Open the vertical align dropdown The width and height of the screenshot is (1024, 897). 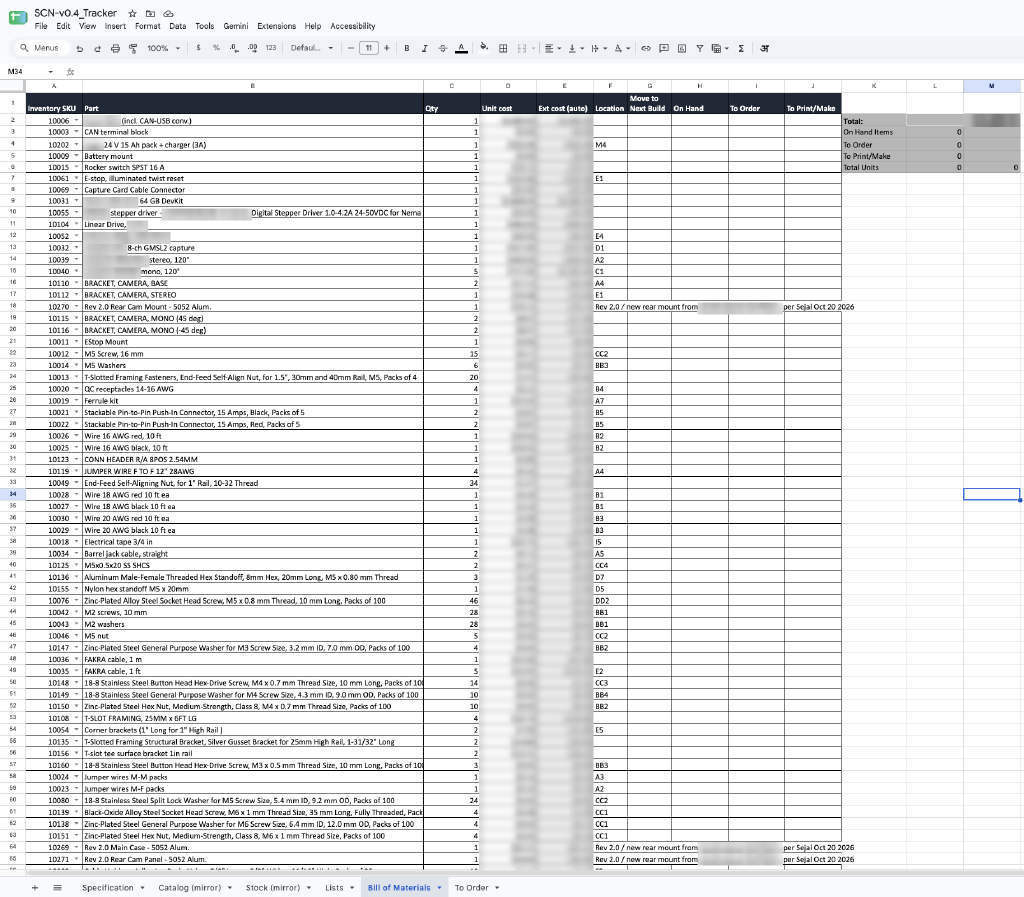576,48
